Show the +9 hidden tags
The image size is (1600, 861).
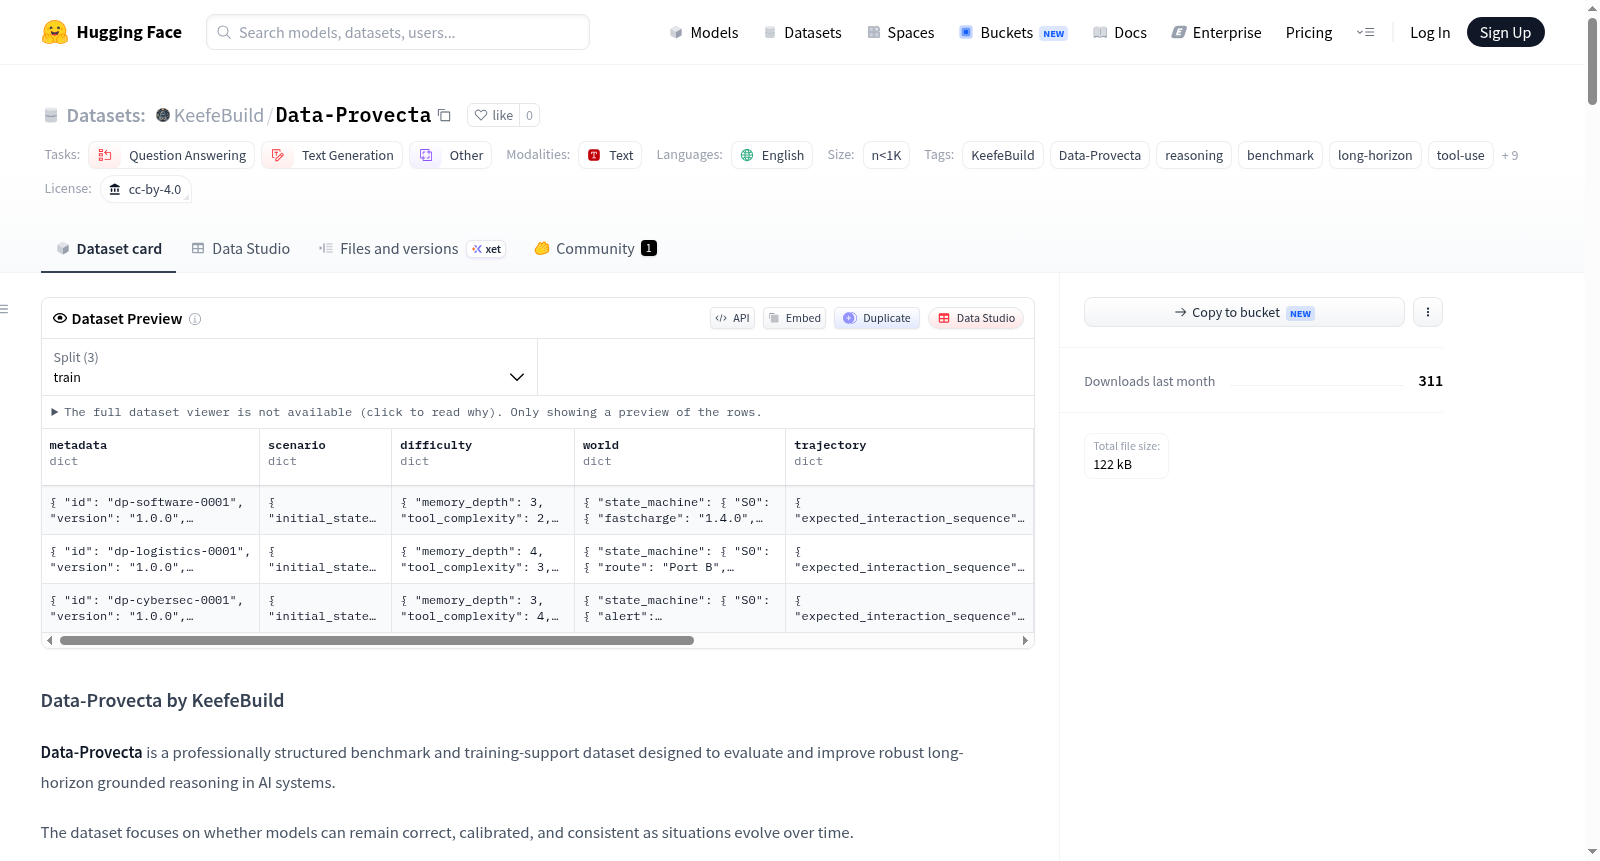click(x=1510, y=155)
